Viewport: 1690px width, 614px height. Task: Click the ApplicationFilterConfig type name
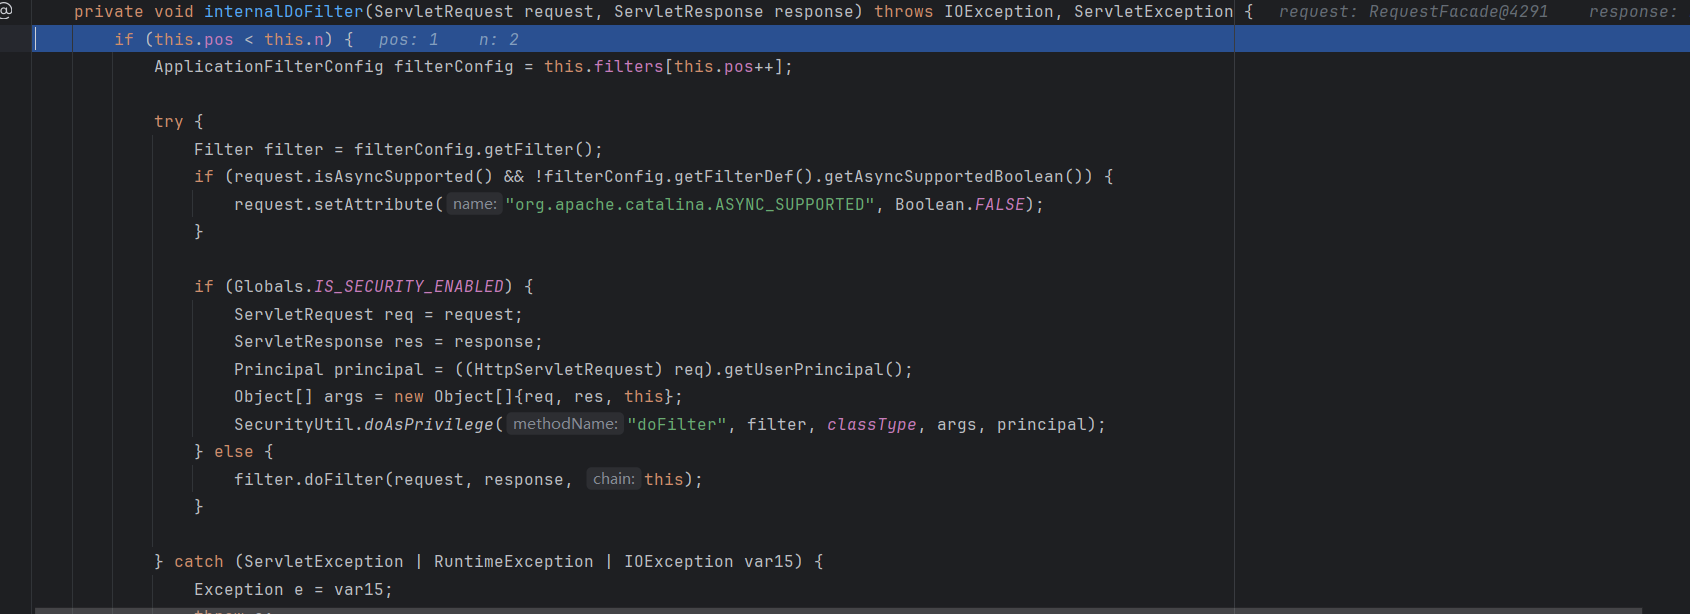(x=268, y=67)
